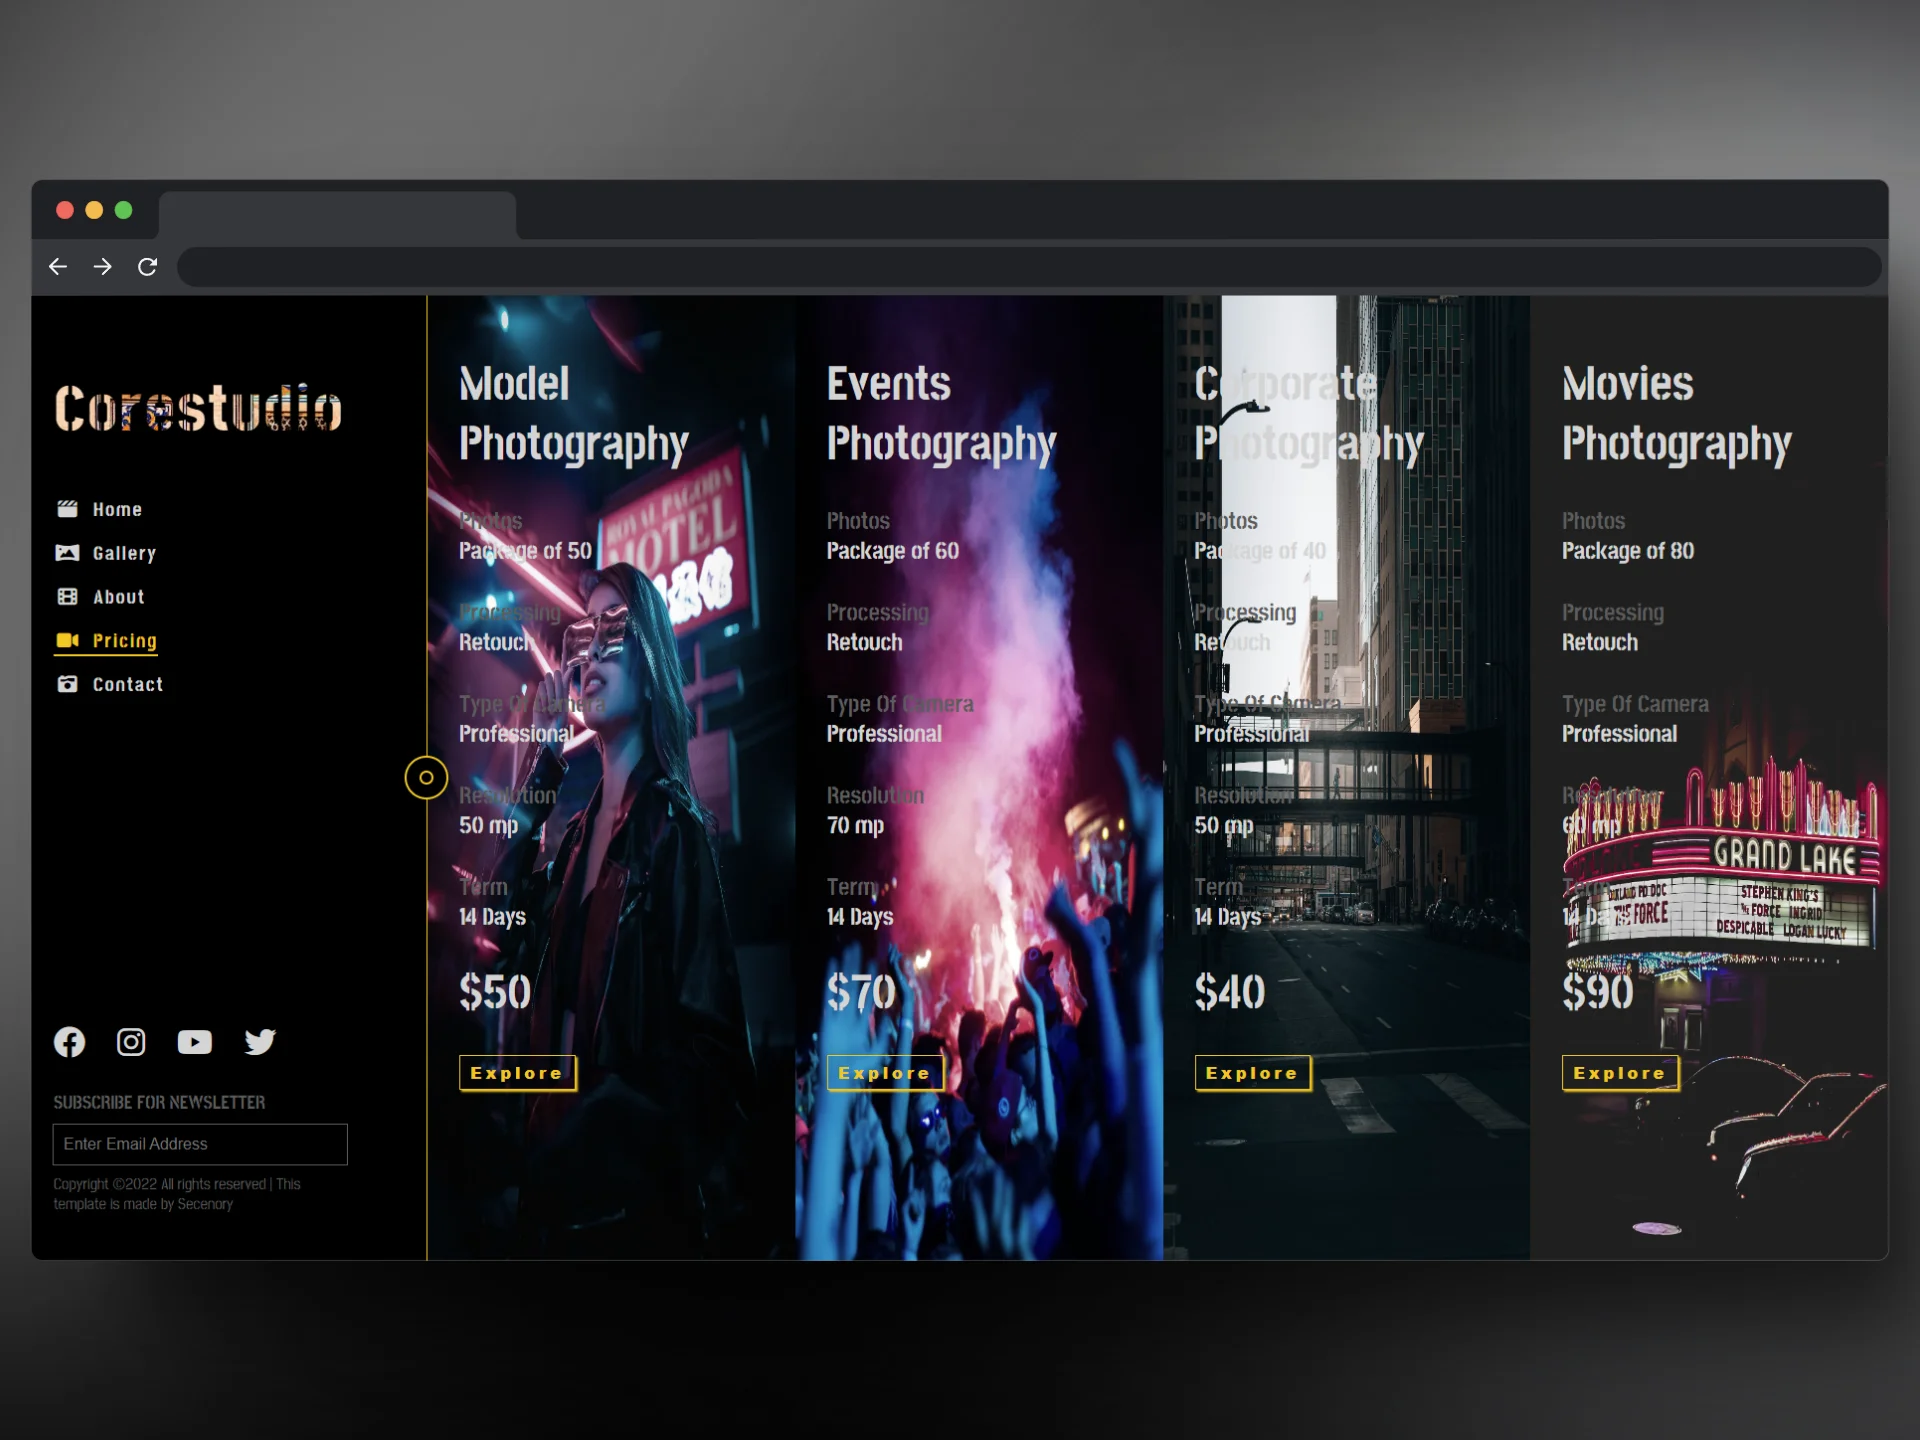1920x1440 pixels.
Task: Explore the Model Photography package
Action: 517,1073
